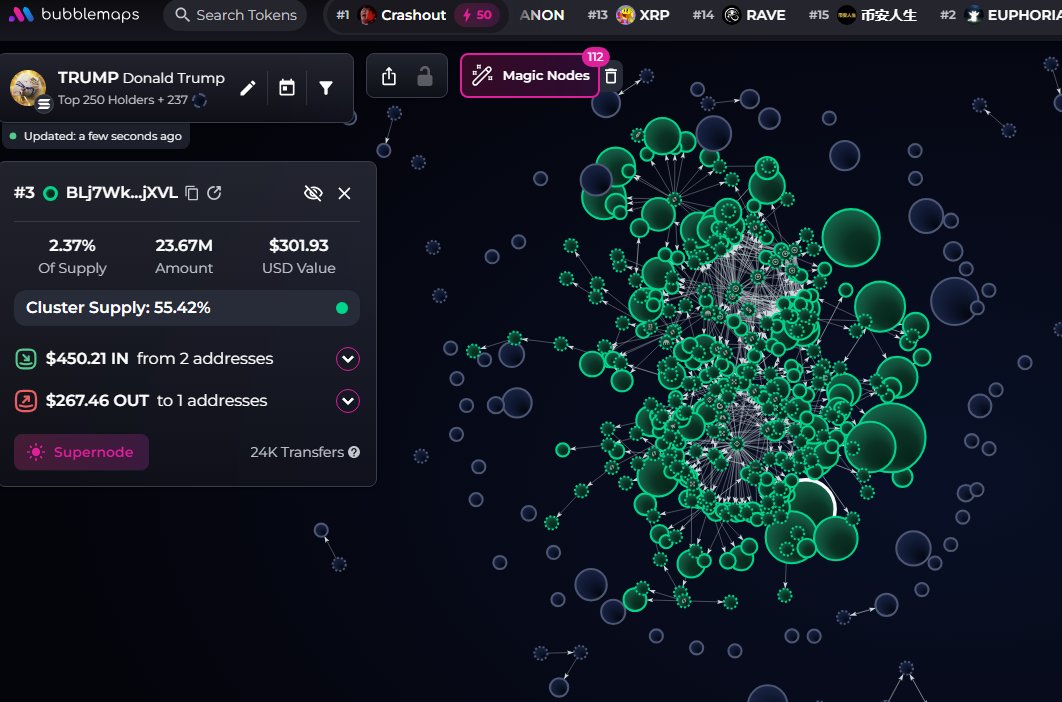Screen dimensions: 1062x702
Task: Expand the $450.21 IN addresses list
Action: tap(348, 359)
